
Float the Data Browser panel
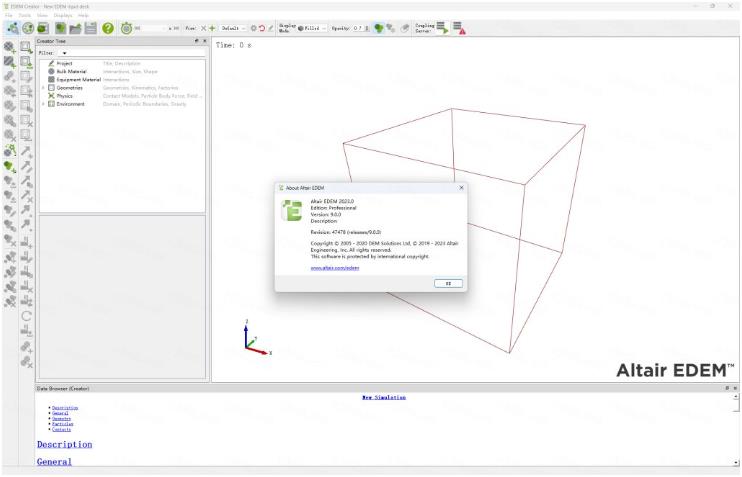(727, 388)
